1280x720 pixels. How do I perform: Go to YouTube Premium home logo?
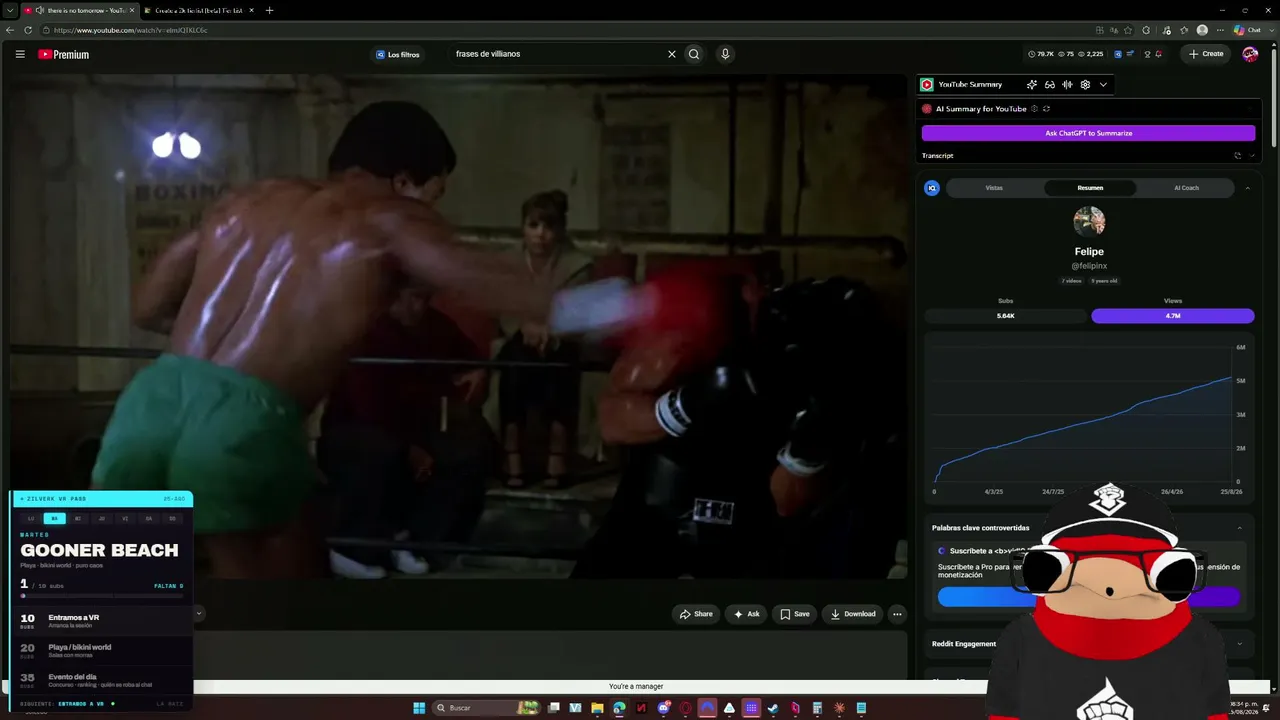64,54
